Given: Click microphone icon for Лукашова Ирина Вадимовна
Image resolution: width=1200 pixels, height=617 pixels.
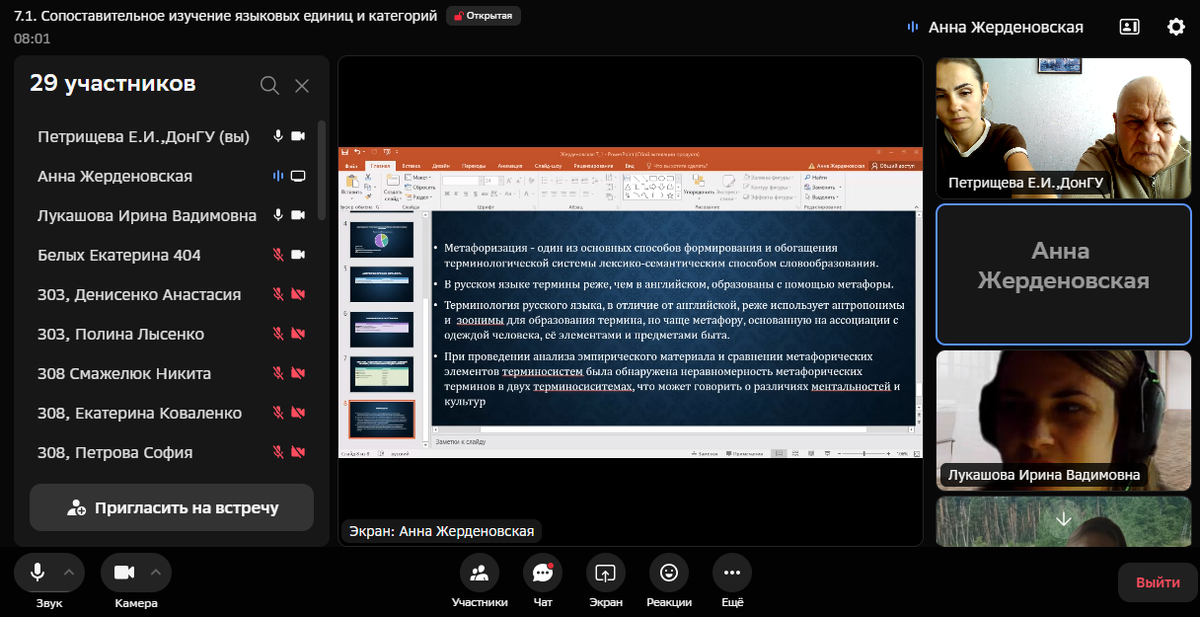Looking at the screenshot, I should click(x=278, y=215).
